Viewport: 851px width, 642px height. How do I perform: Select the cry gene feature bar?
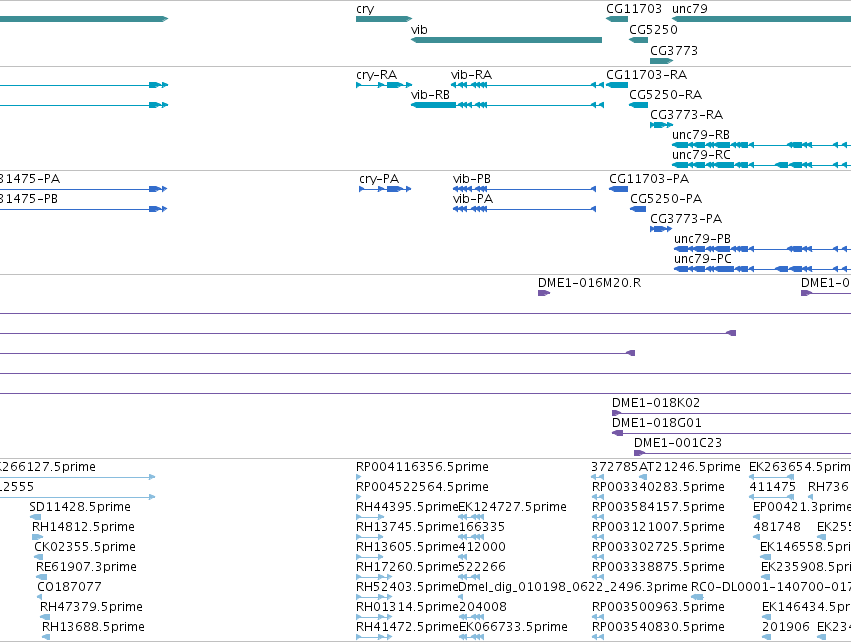(384, 19)
